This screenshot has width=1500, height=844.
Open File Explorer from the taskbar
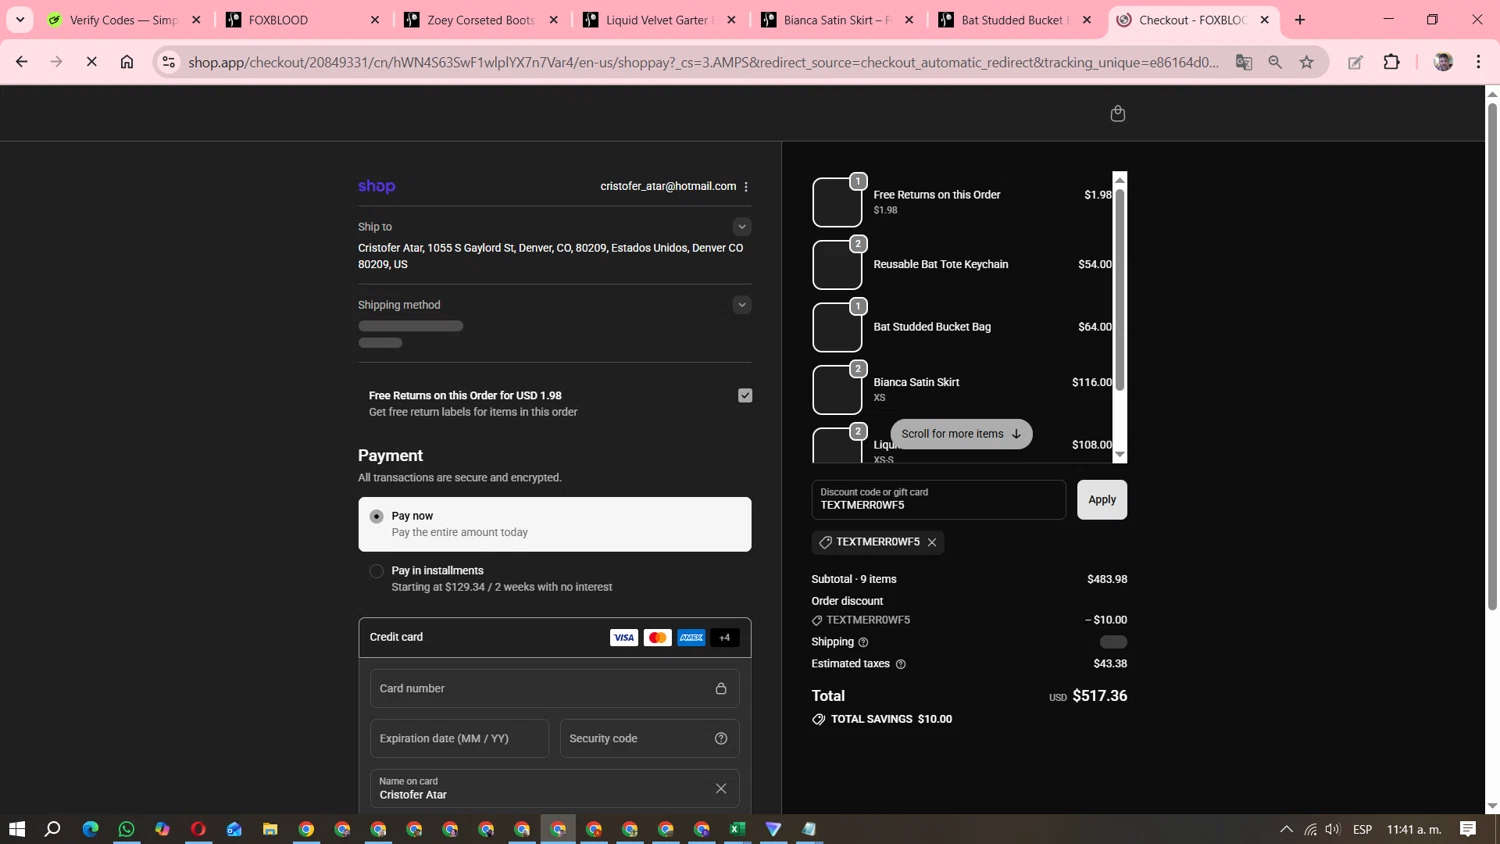click(x=270, y=829)
